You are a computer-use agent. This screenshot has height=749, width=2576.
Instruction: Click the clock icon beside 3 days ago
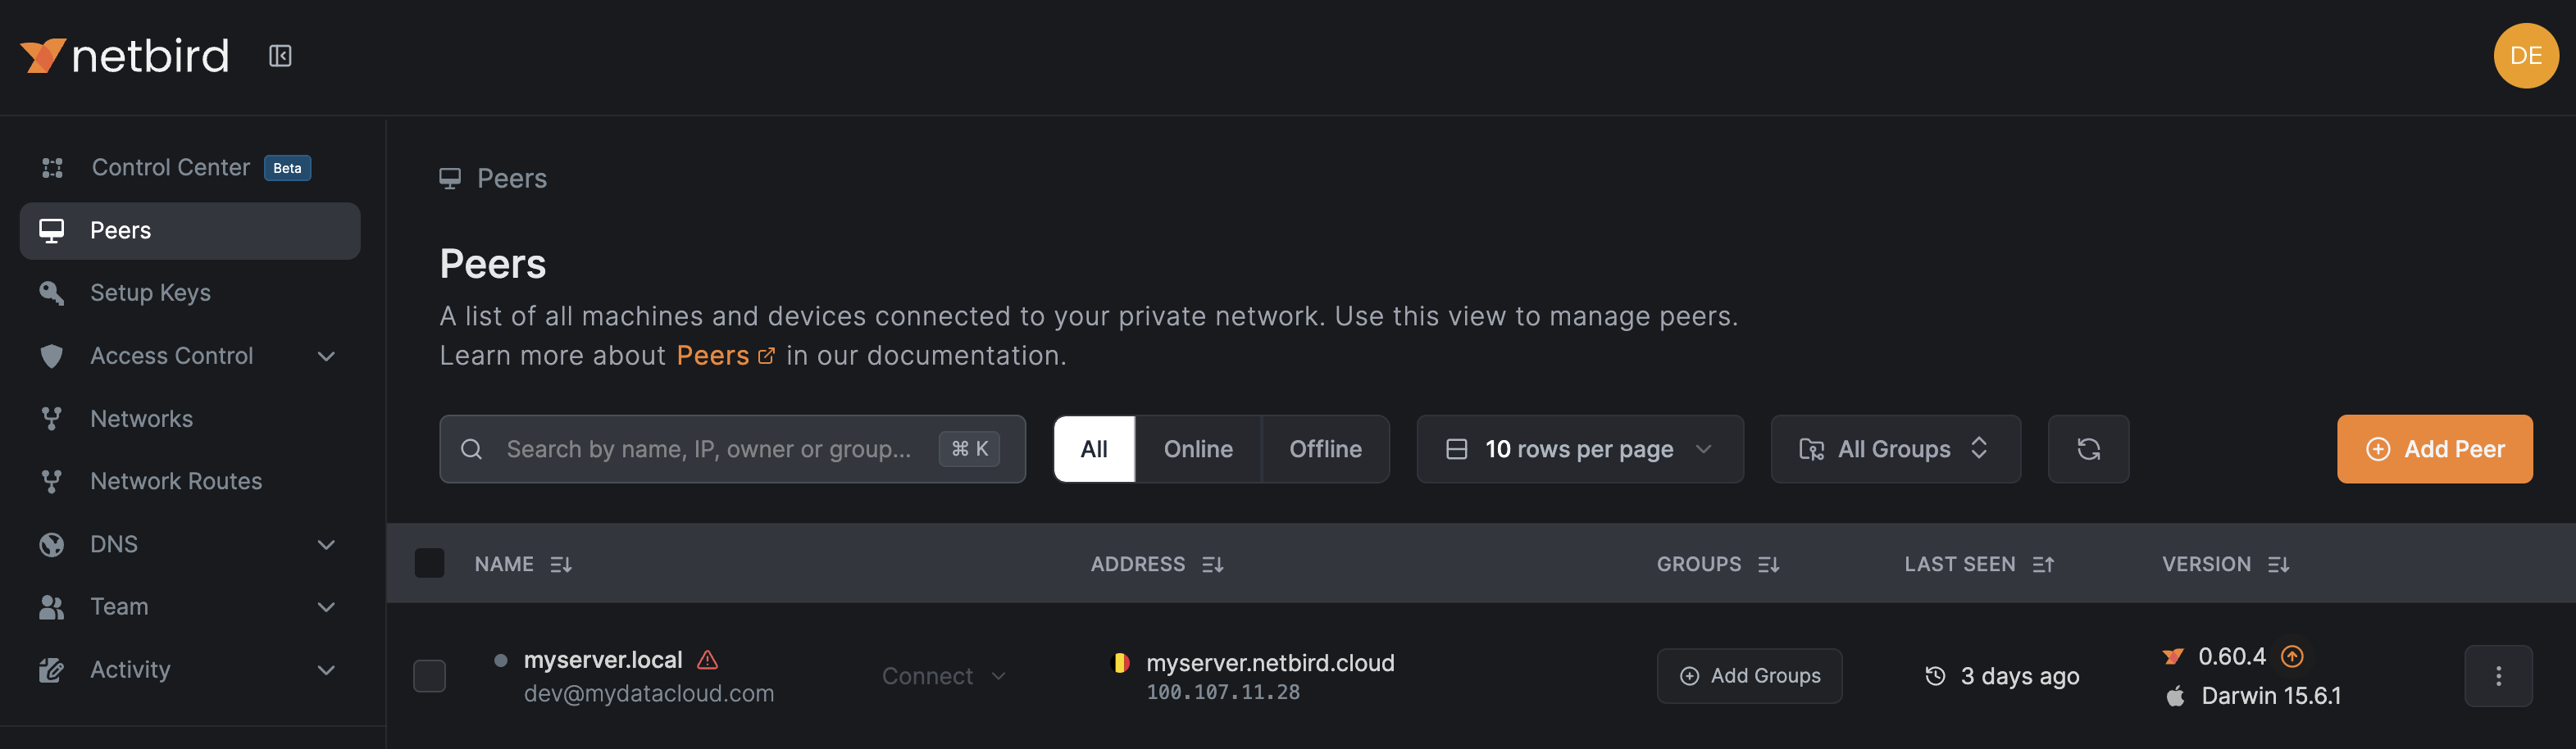click(1935, 676)
